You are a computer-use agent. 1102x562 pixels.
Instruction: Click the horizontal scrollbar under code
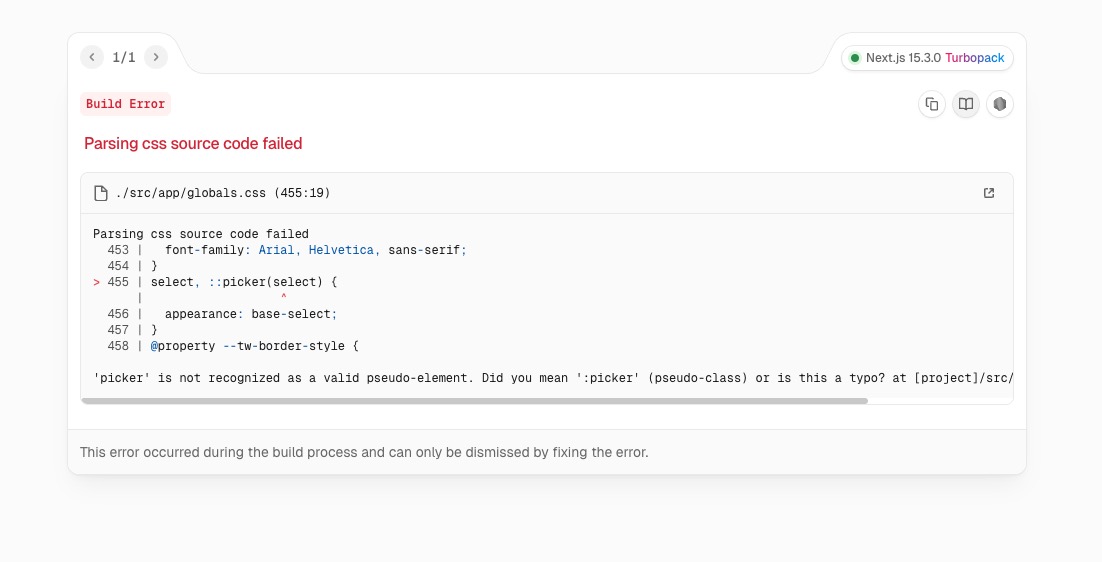[x=474, y=401]
